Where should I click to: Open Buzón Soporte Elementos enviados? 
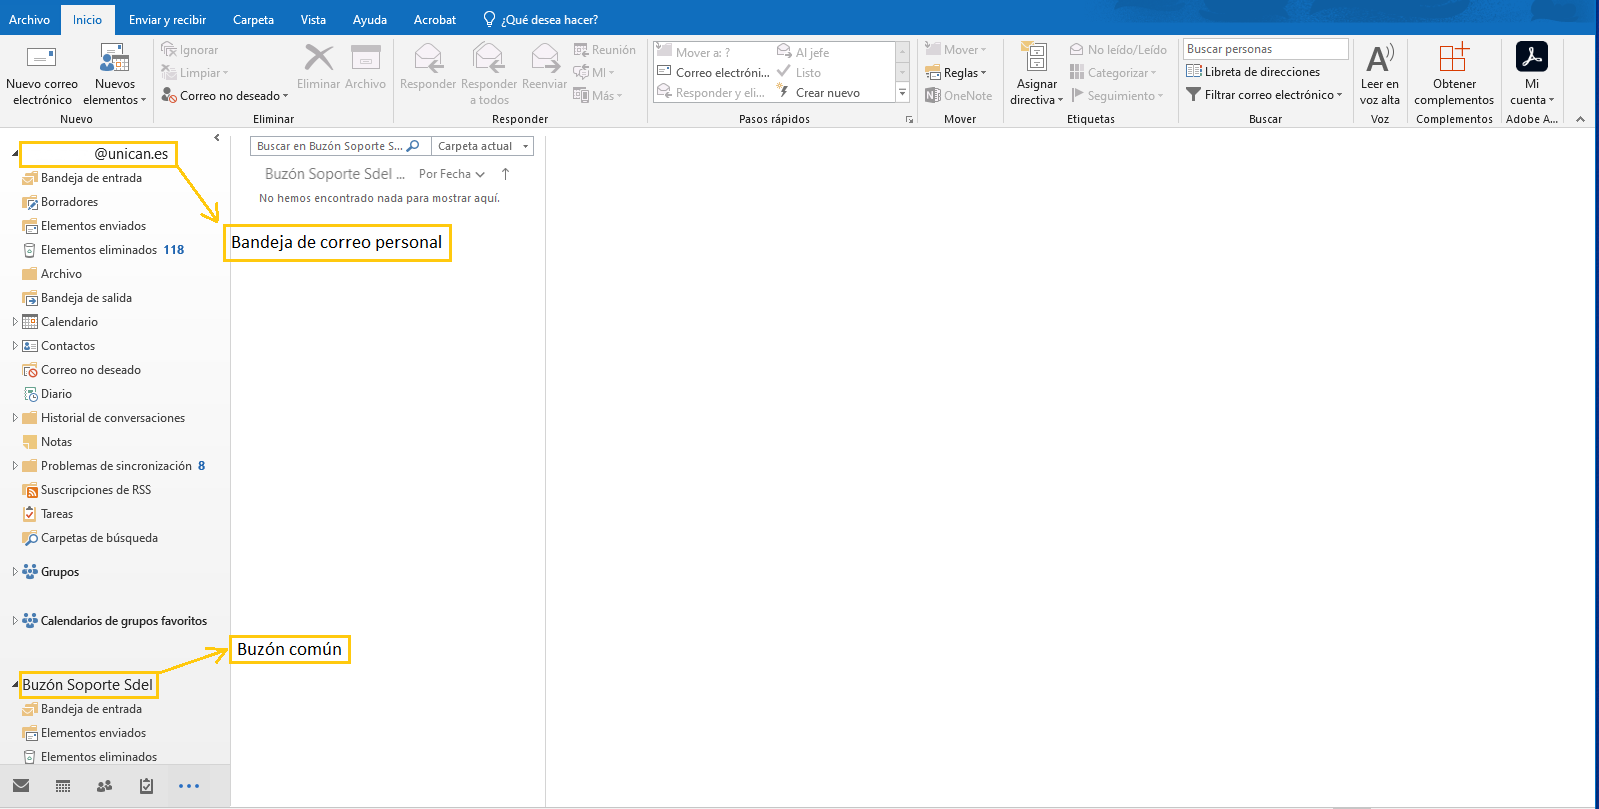93,733
